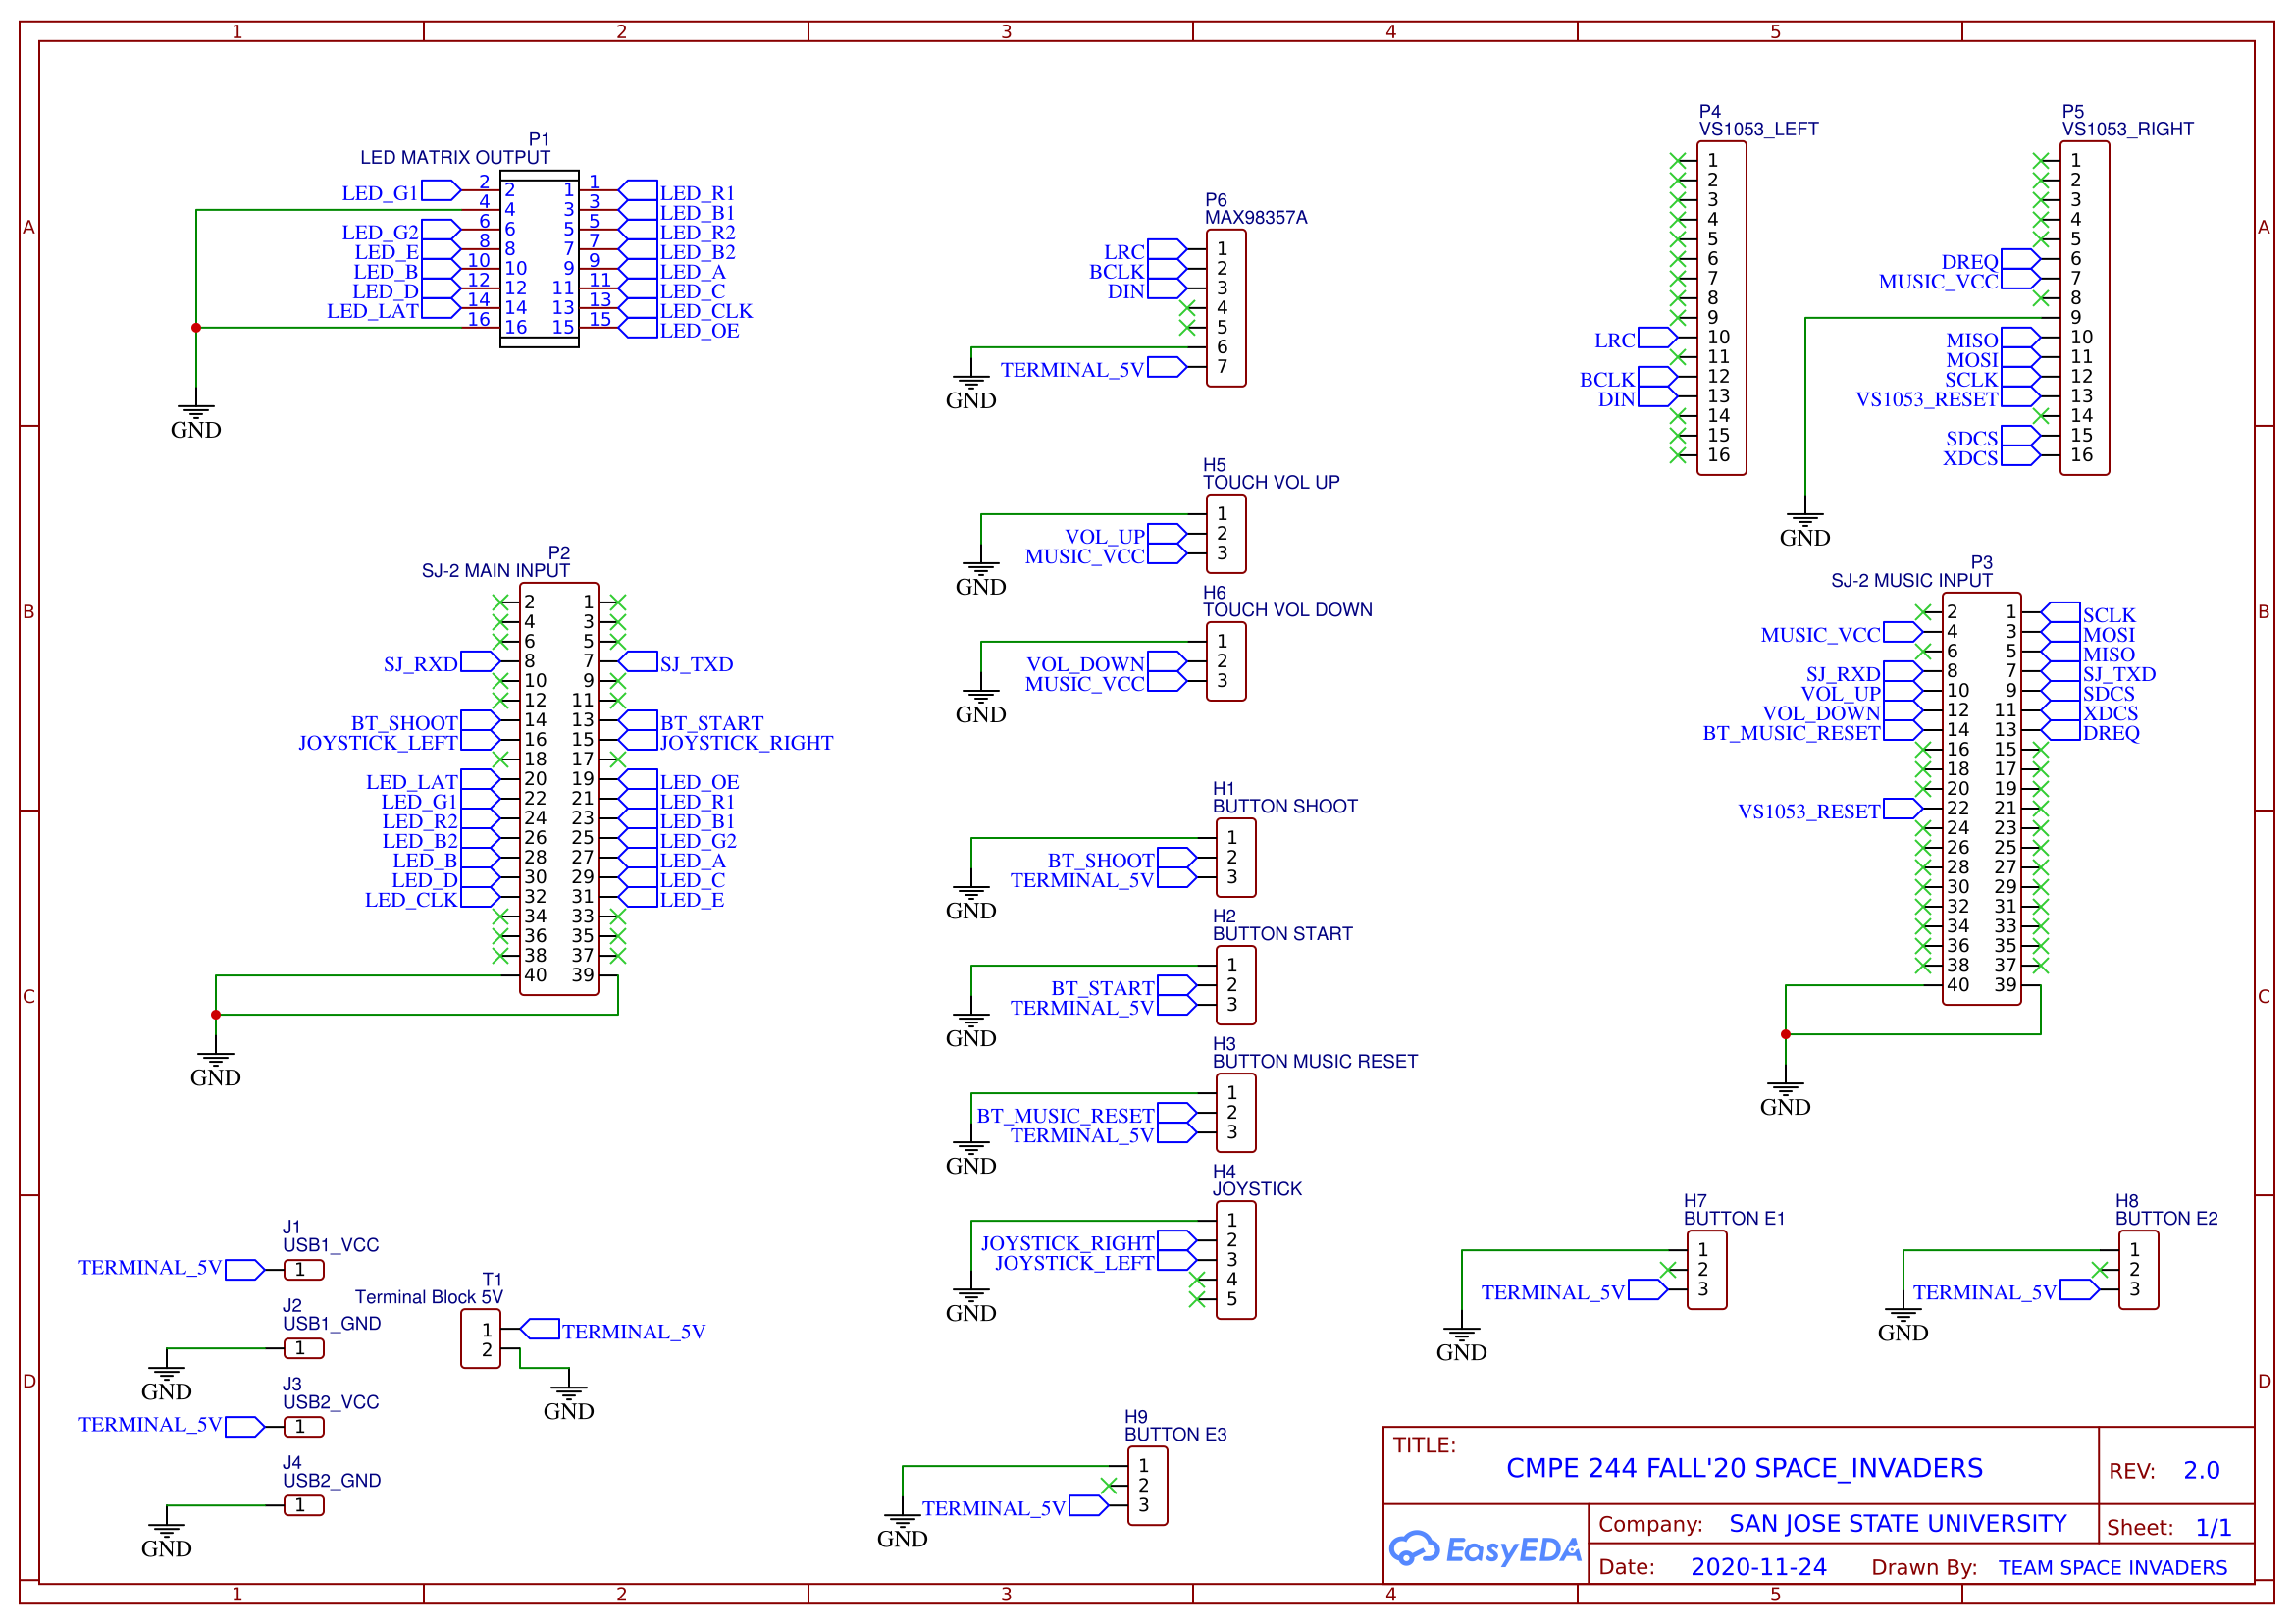Select the TOUCH VOL DOWN header label
This screenshot has width=2294, height=1624.
1287,610
